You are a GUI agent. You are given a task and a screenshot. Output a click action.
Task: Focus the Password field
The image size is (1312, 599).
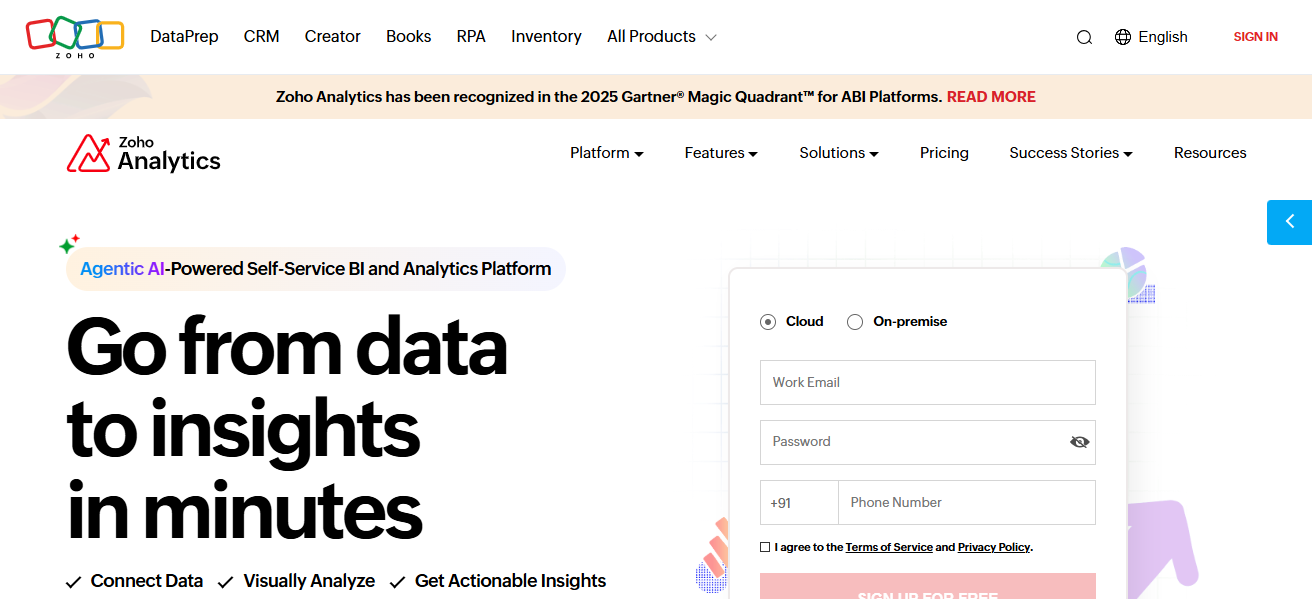point(928,442)
